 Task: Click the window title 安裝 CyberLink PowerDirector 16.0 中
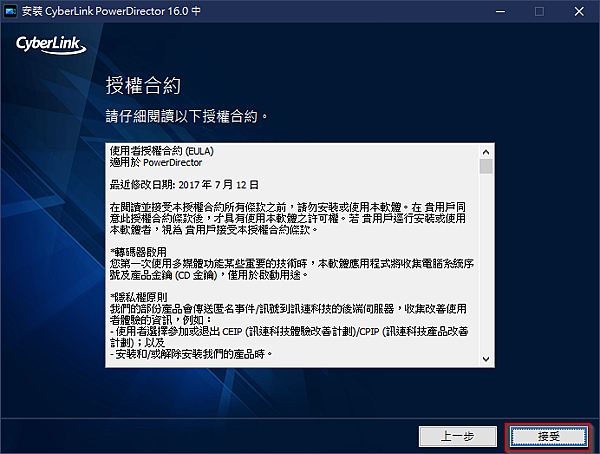(x=111, y=11)
